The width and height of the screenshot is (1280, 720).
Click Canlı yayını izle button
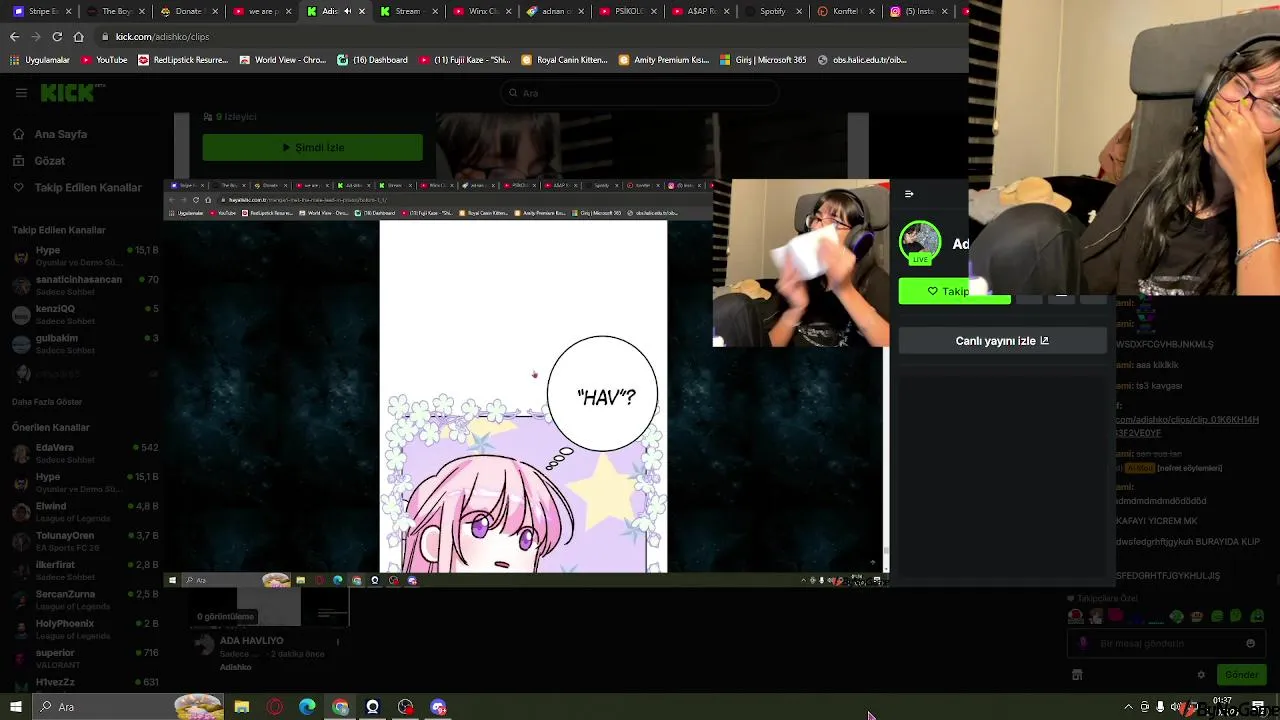coord(1002,341)
